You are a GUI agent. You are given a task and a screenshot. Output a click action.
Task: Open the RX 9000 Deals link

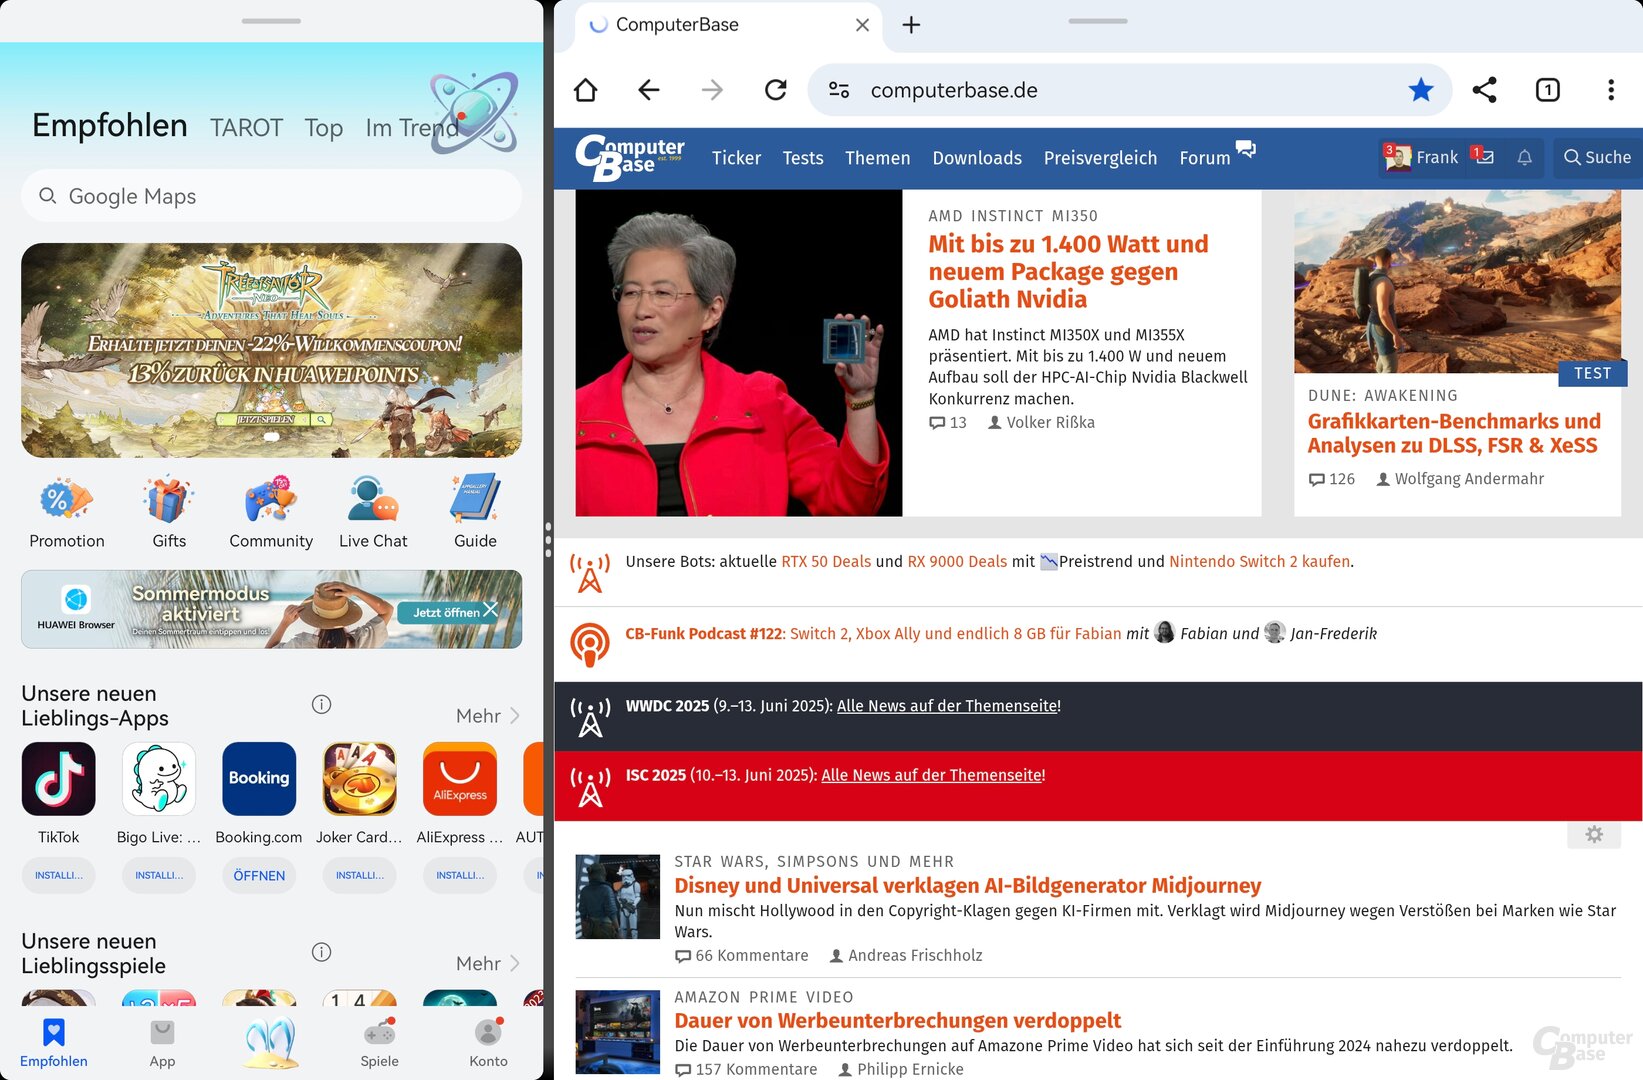pos(957,562)
